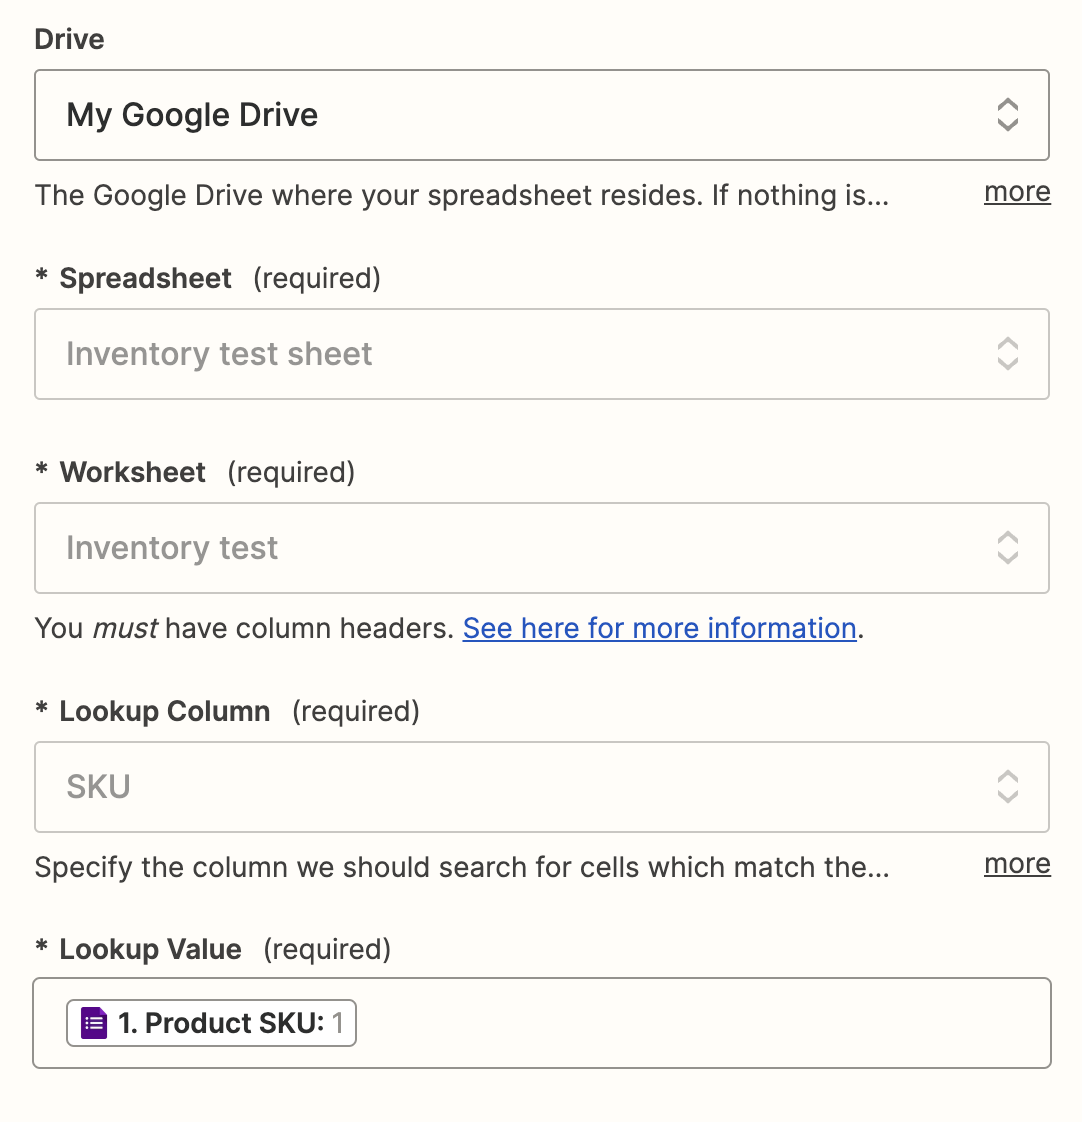
Task: Click the Spreadsheet (required) label
Action: coord(146,278)
